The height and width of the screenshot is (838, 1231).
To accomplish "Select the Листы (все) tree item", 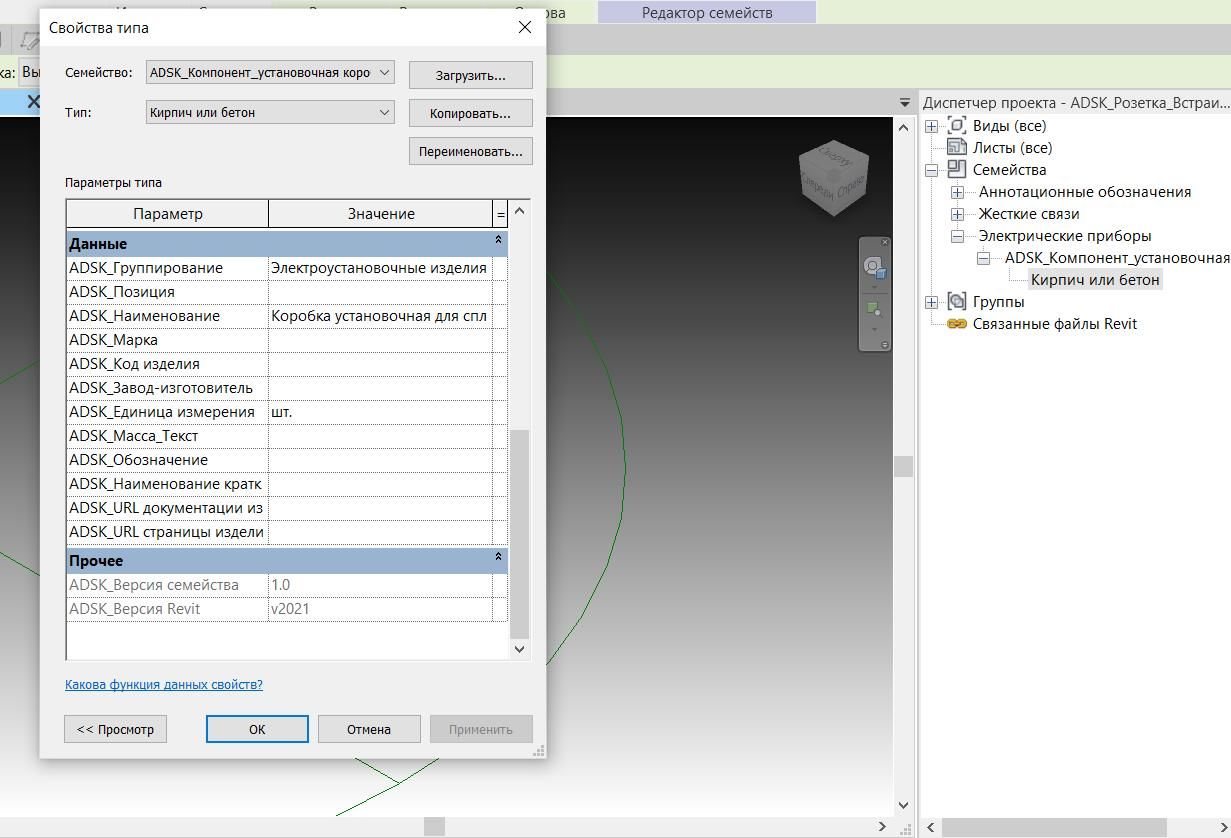I will 1012,148.
